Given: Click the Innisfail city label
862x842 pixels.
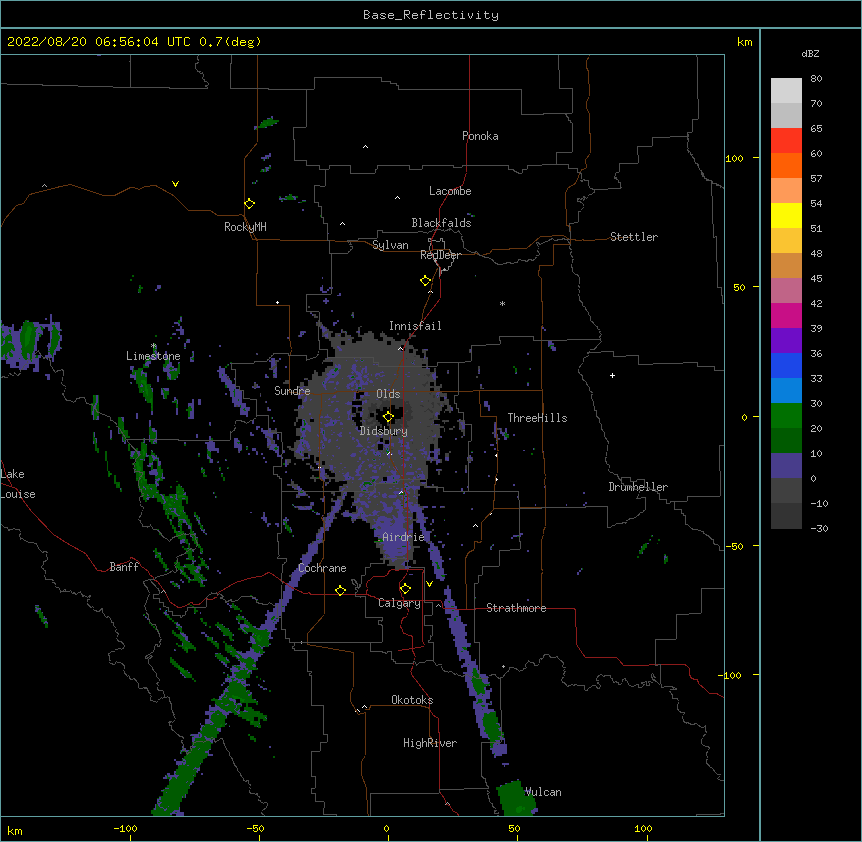Looking at the screenshot, I should [415, 326].
